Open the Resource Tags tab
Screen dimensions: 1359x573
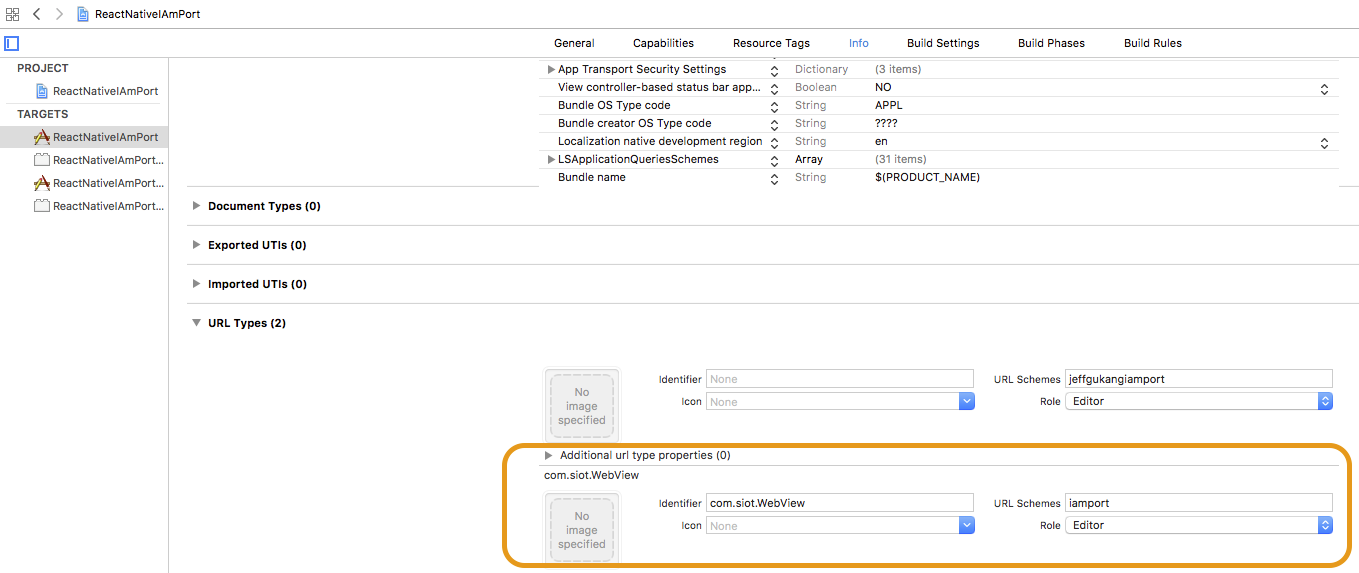point(771,43)
